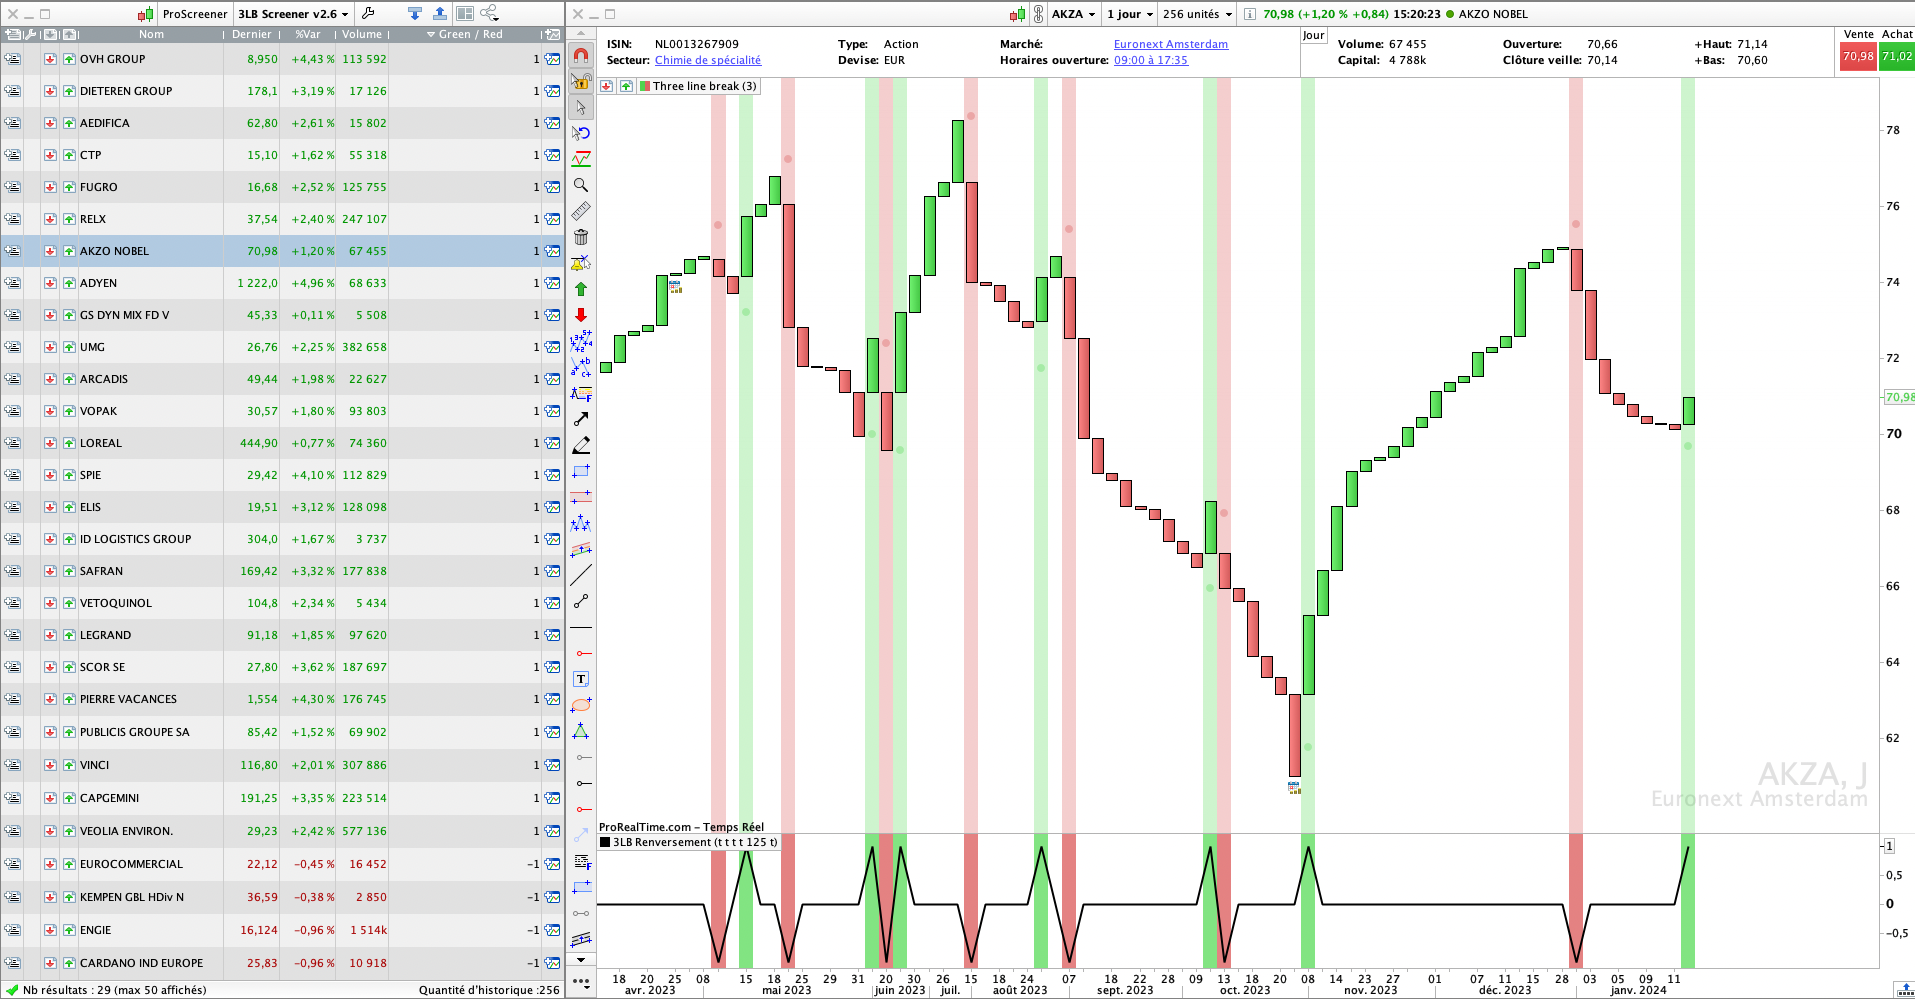The height and width of the screenshot is (999, 1915).
Task: Sort by the %Var column header
Action: point(308,34)
